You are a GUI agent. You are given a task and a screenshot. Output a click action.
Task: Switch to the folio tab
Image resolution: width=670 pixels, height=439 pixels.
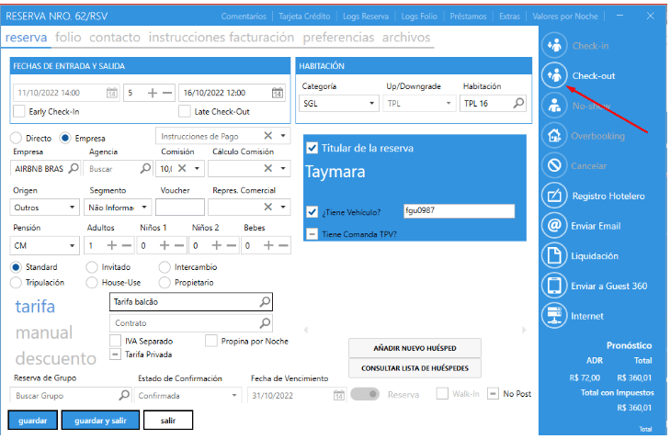click(69, 38)
